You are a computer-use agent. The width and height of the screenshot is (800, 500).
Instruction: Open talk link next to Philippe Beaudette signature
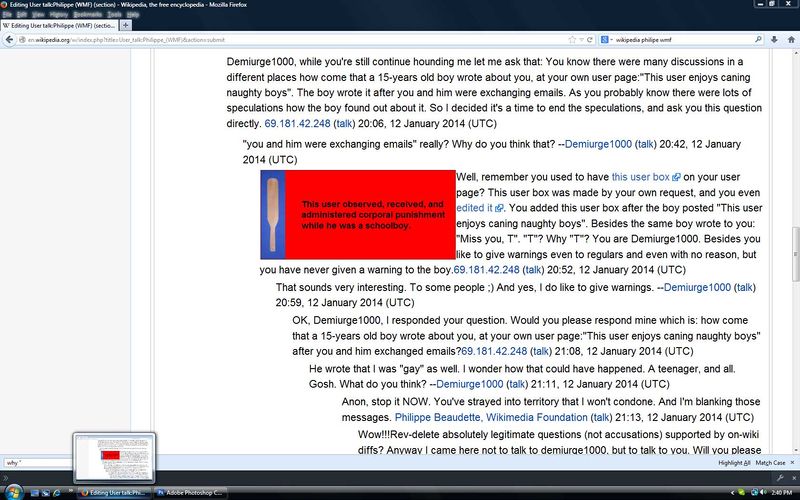[x=601, y=417]
